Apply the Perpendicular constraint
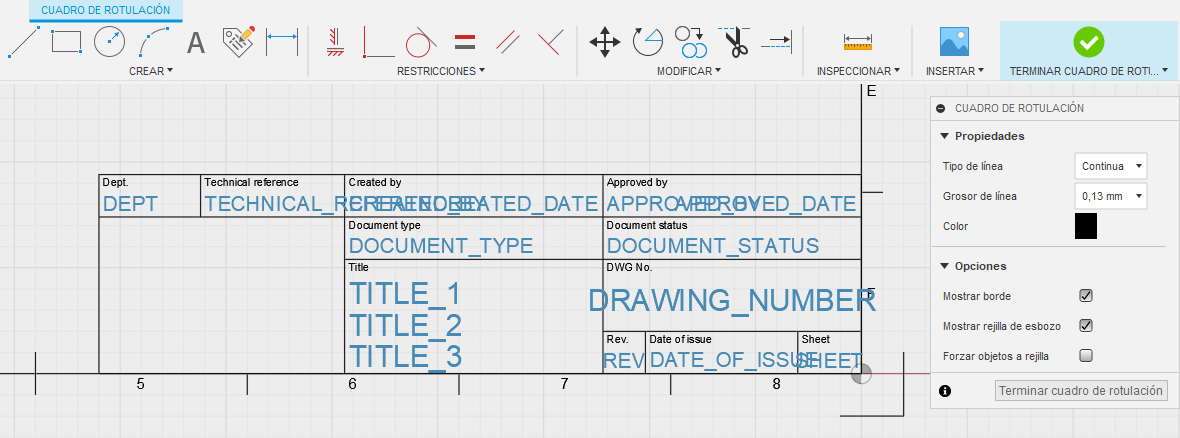The image size is (1180, 438). pyautogui.click(x=379, y=42)
